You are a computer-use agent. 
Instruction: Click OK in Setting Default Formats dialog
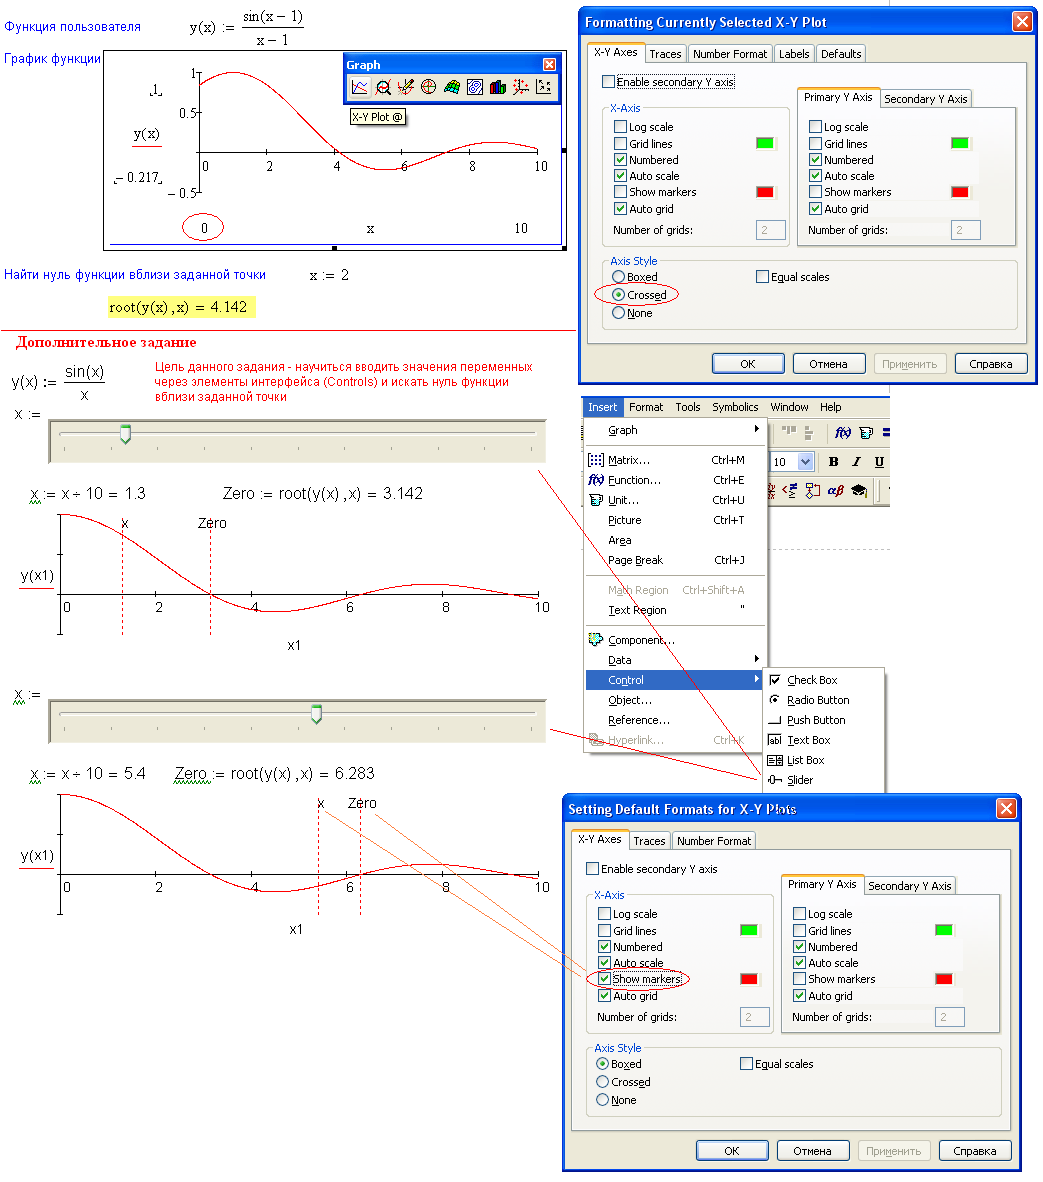732,1150
